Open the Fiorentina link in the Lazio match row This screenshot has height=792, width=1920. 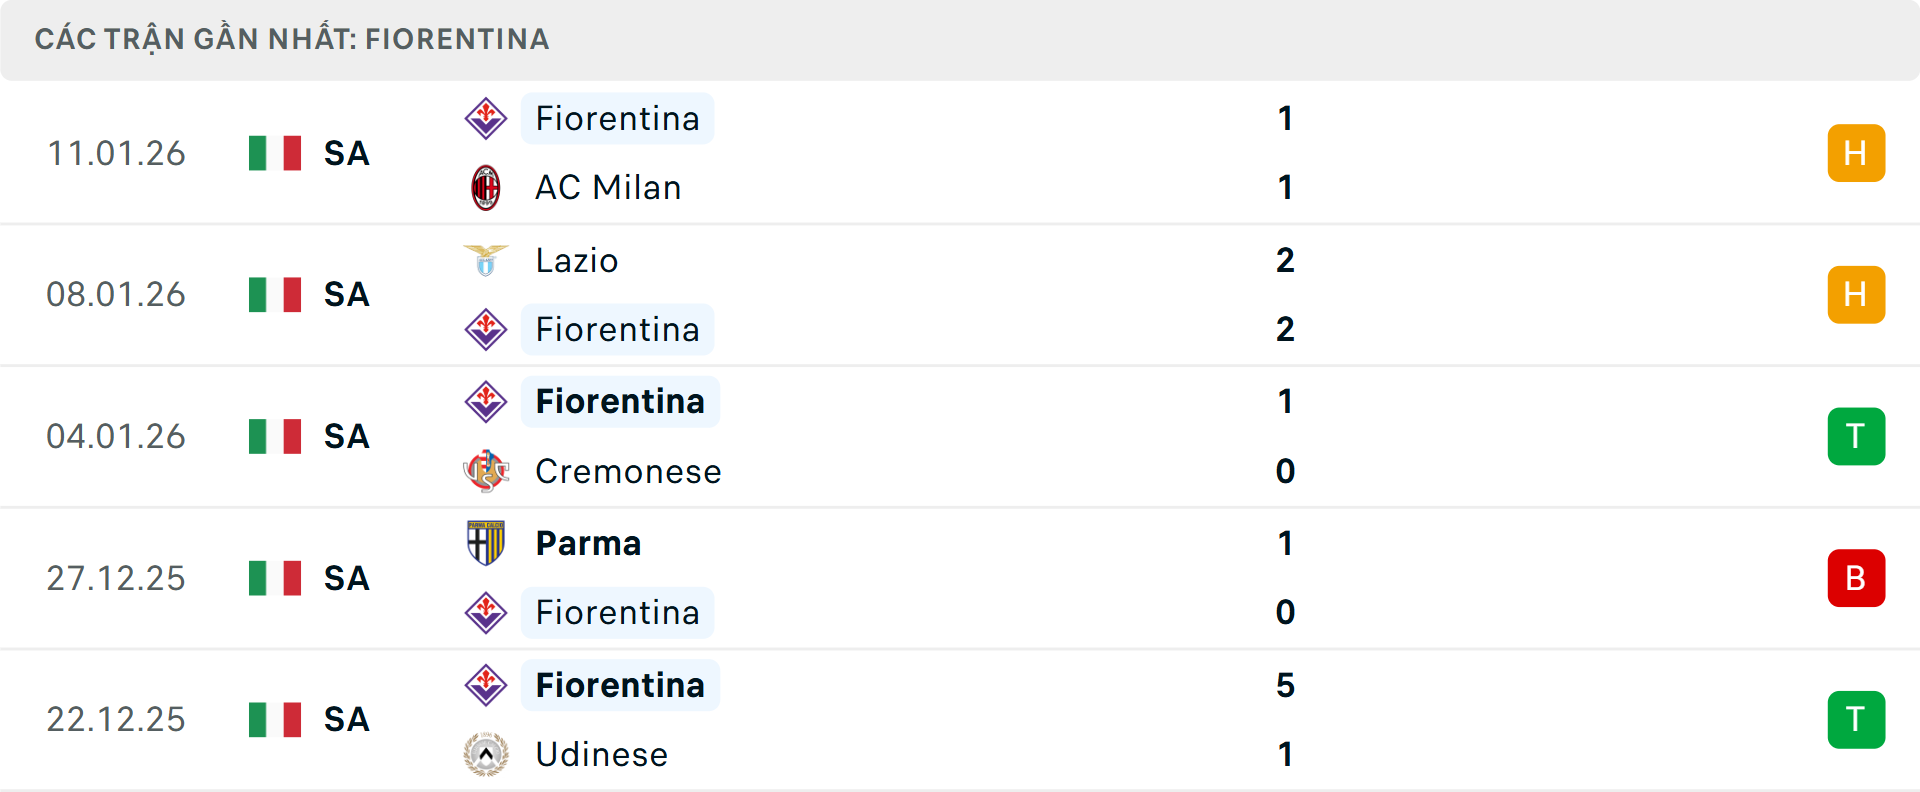coord(617,328)
